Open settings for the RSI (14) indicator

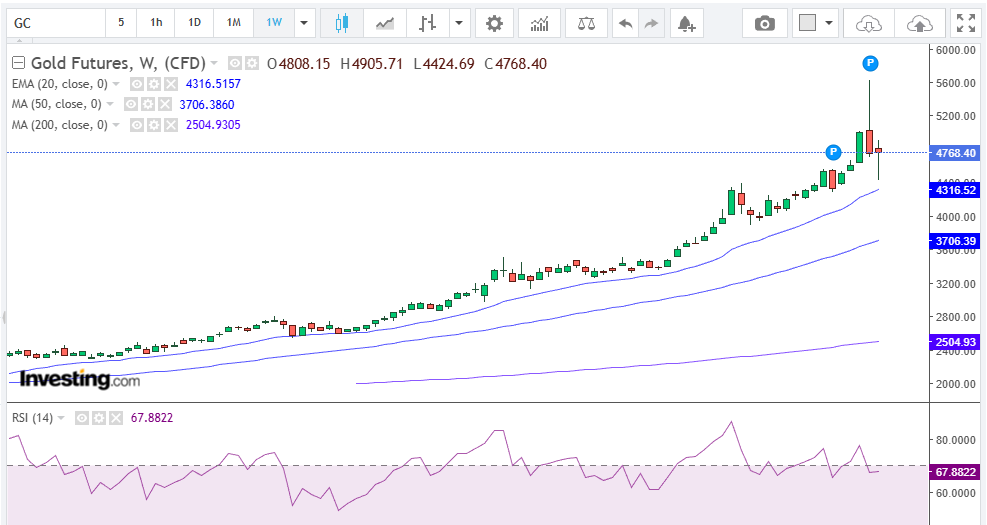[98, 417]
